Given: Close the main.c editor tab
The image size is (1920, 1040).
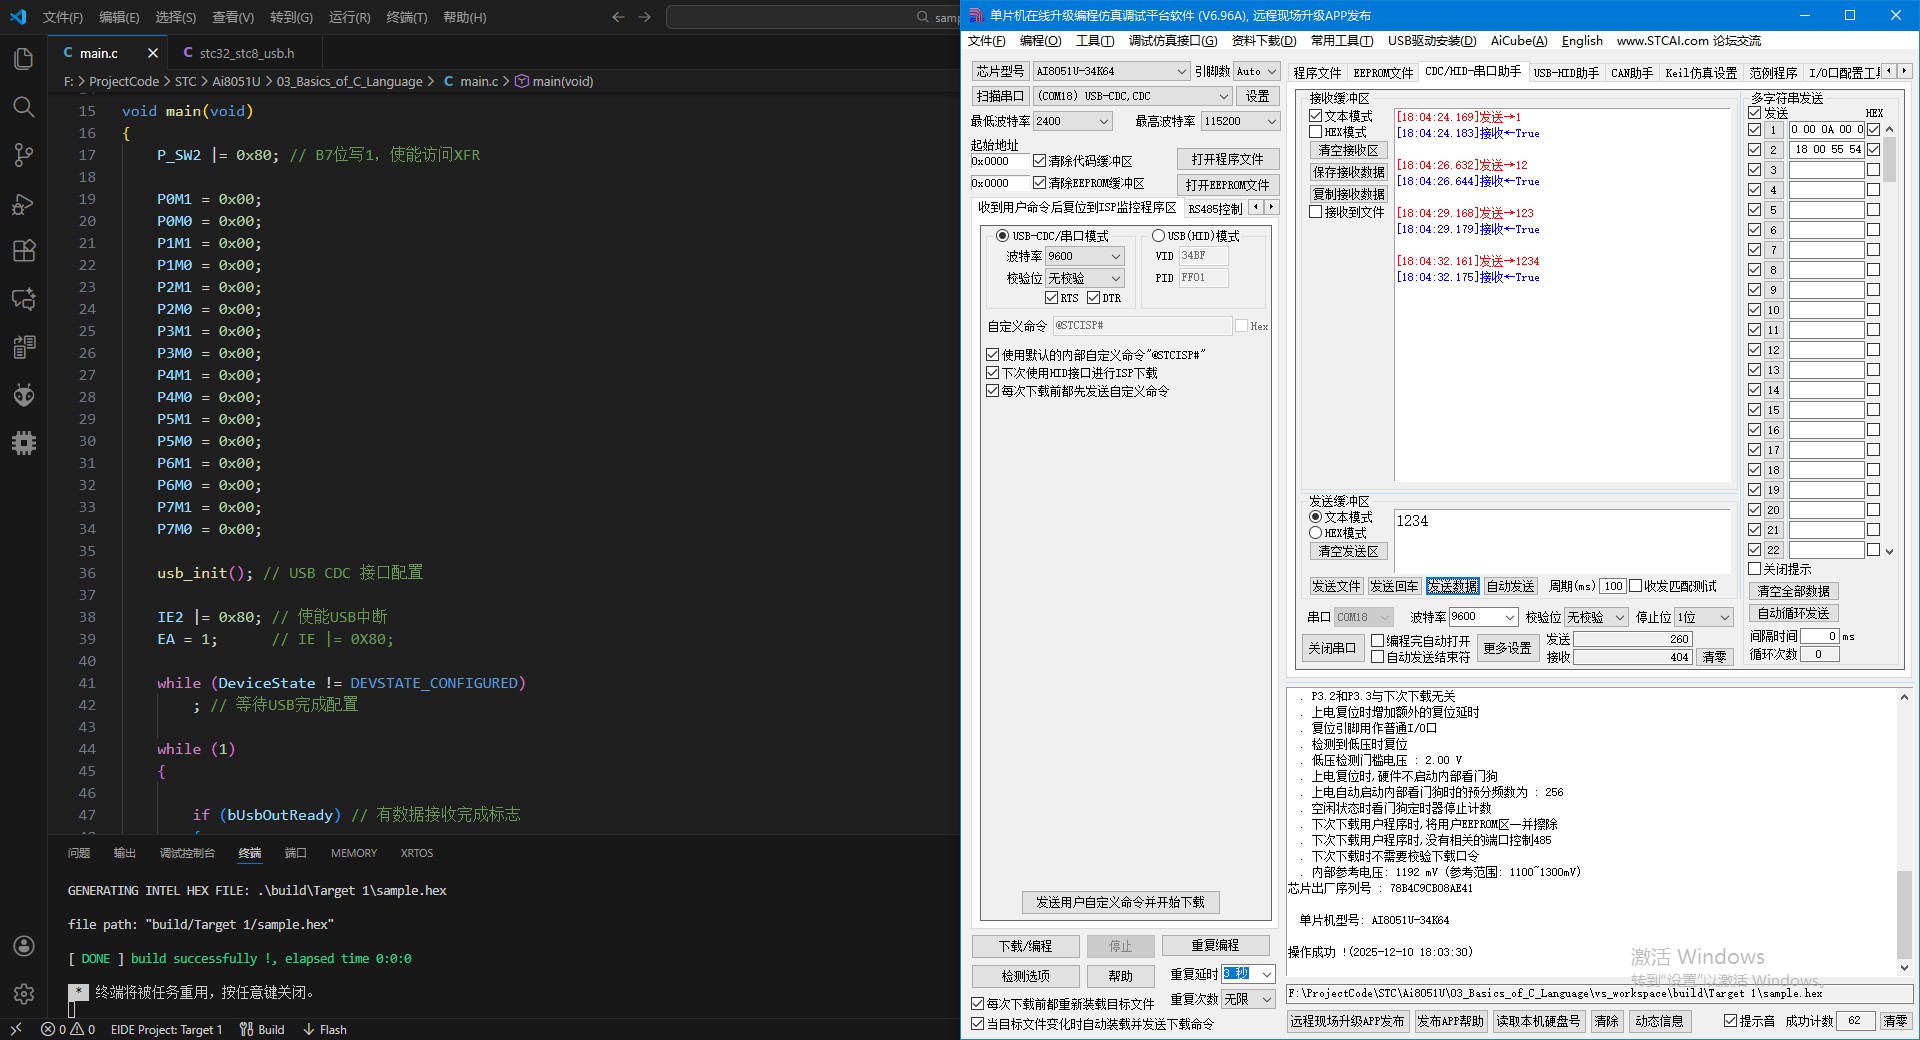Looking at the screenshot, I should click(x=152, y=53).
